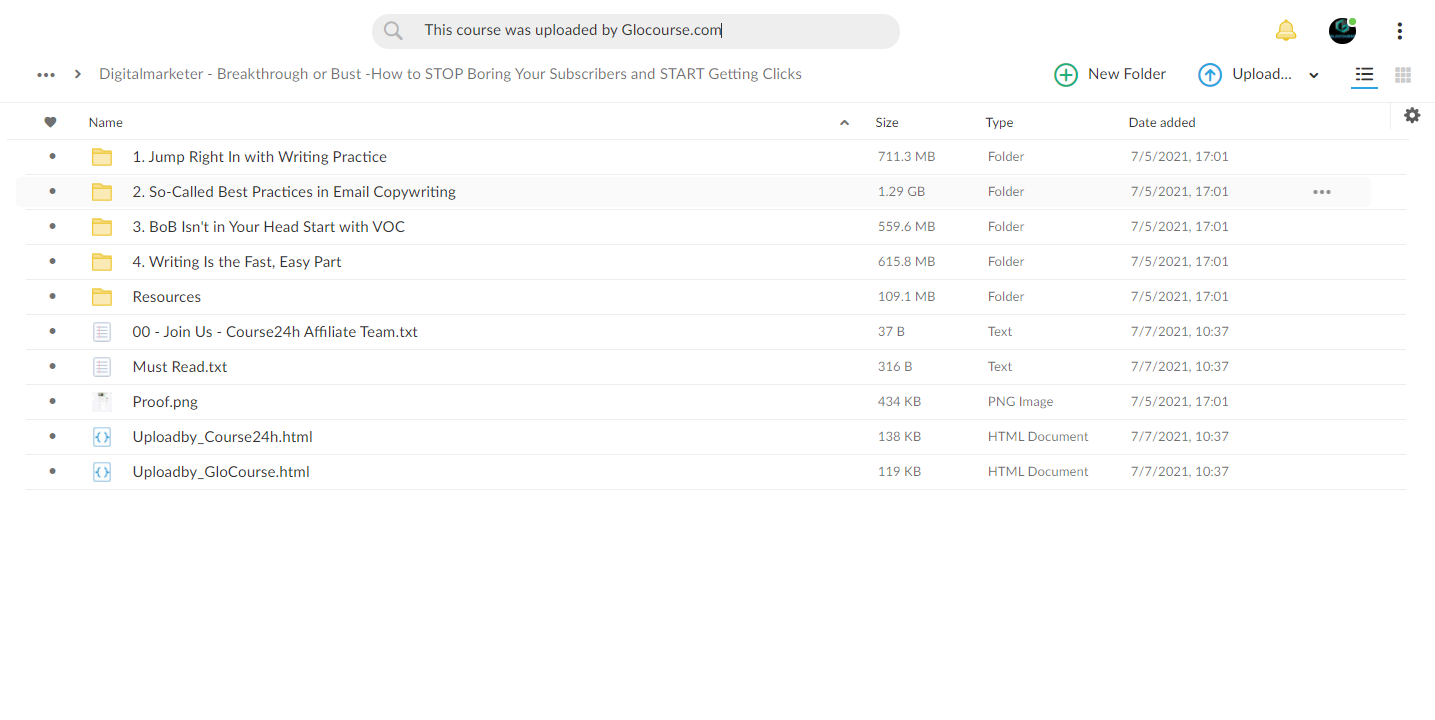Sort files by Size column header
The image size is (1435, 720).
pos(887,123)
